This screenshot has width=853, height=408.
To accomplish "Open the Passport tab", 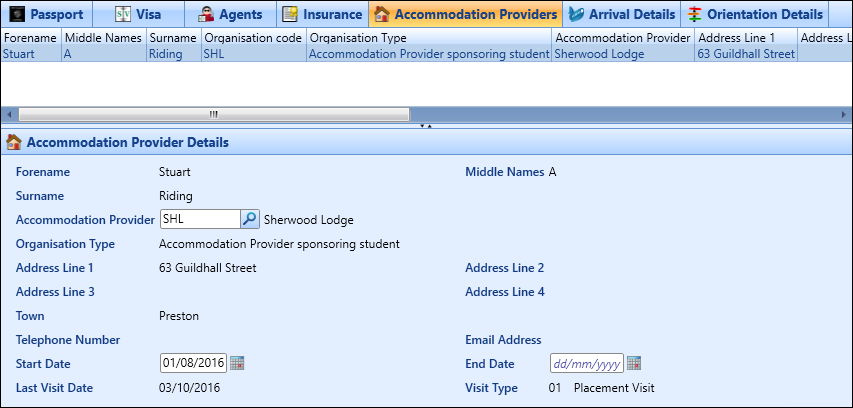I will pyautogui.click(x=46, y=14).
